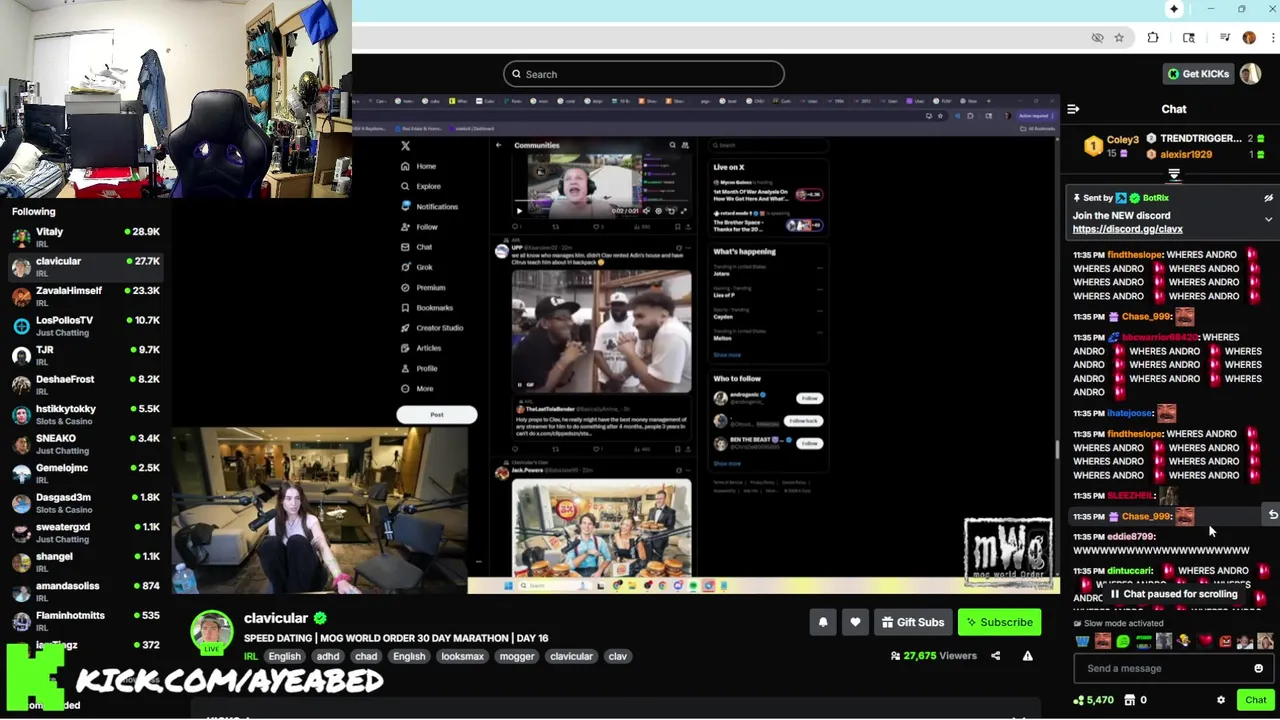This screenshot has width=1280, height=720.
Task: Click the Kick Search bar
Action: pyautogui.click(x=644, y=74)
